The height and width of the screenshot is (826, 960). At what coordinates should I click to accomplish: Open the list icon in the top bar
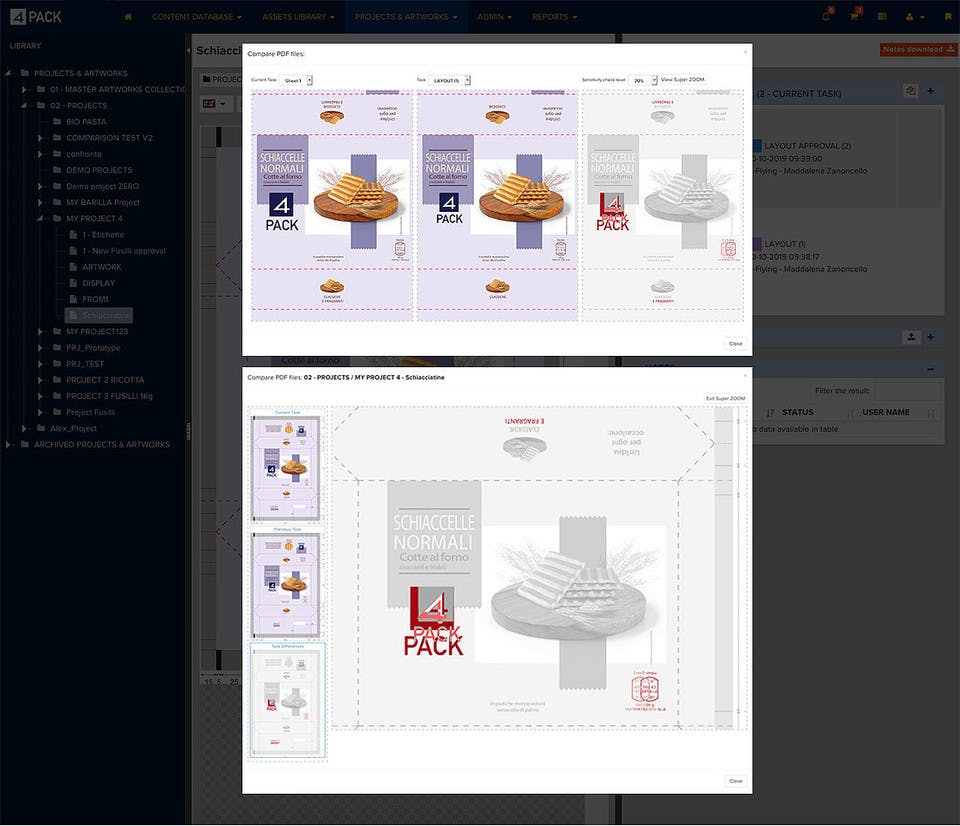coord(882,17)
